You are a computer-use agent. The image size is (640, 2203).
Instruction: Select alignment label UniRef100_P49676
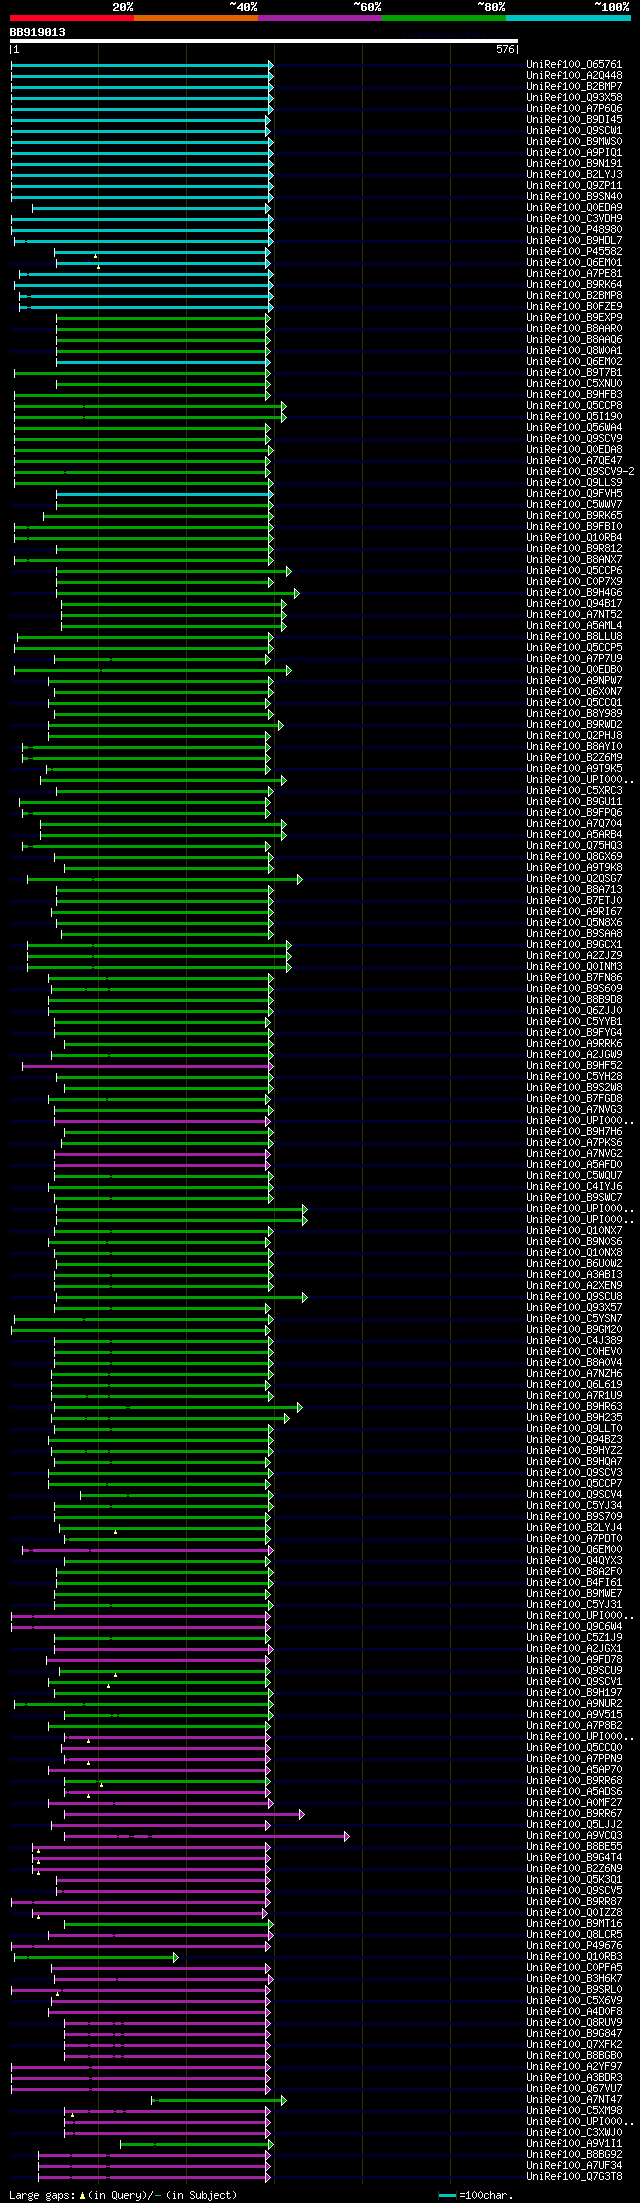point(574,1945)
